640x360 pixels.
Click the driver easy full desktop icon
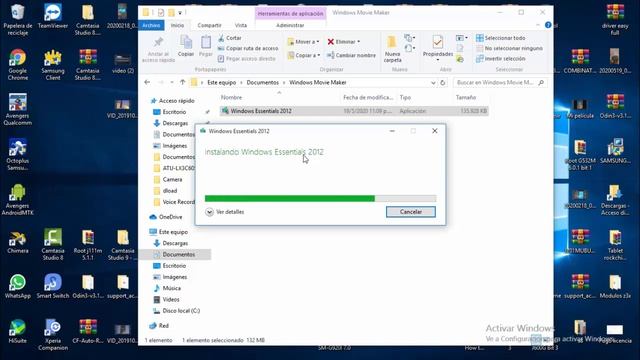615,20
